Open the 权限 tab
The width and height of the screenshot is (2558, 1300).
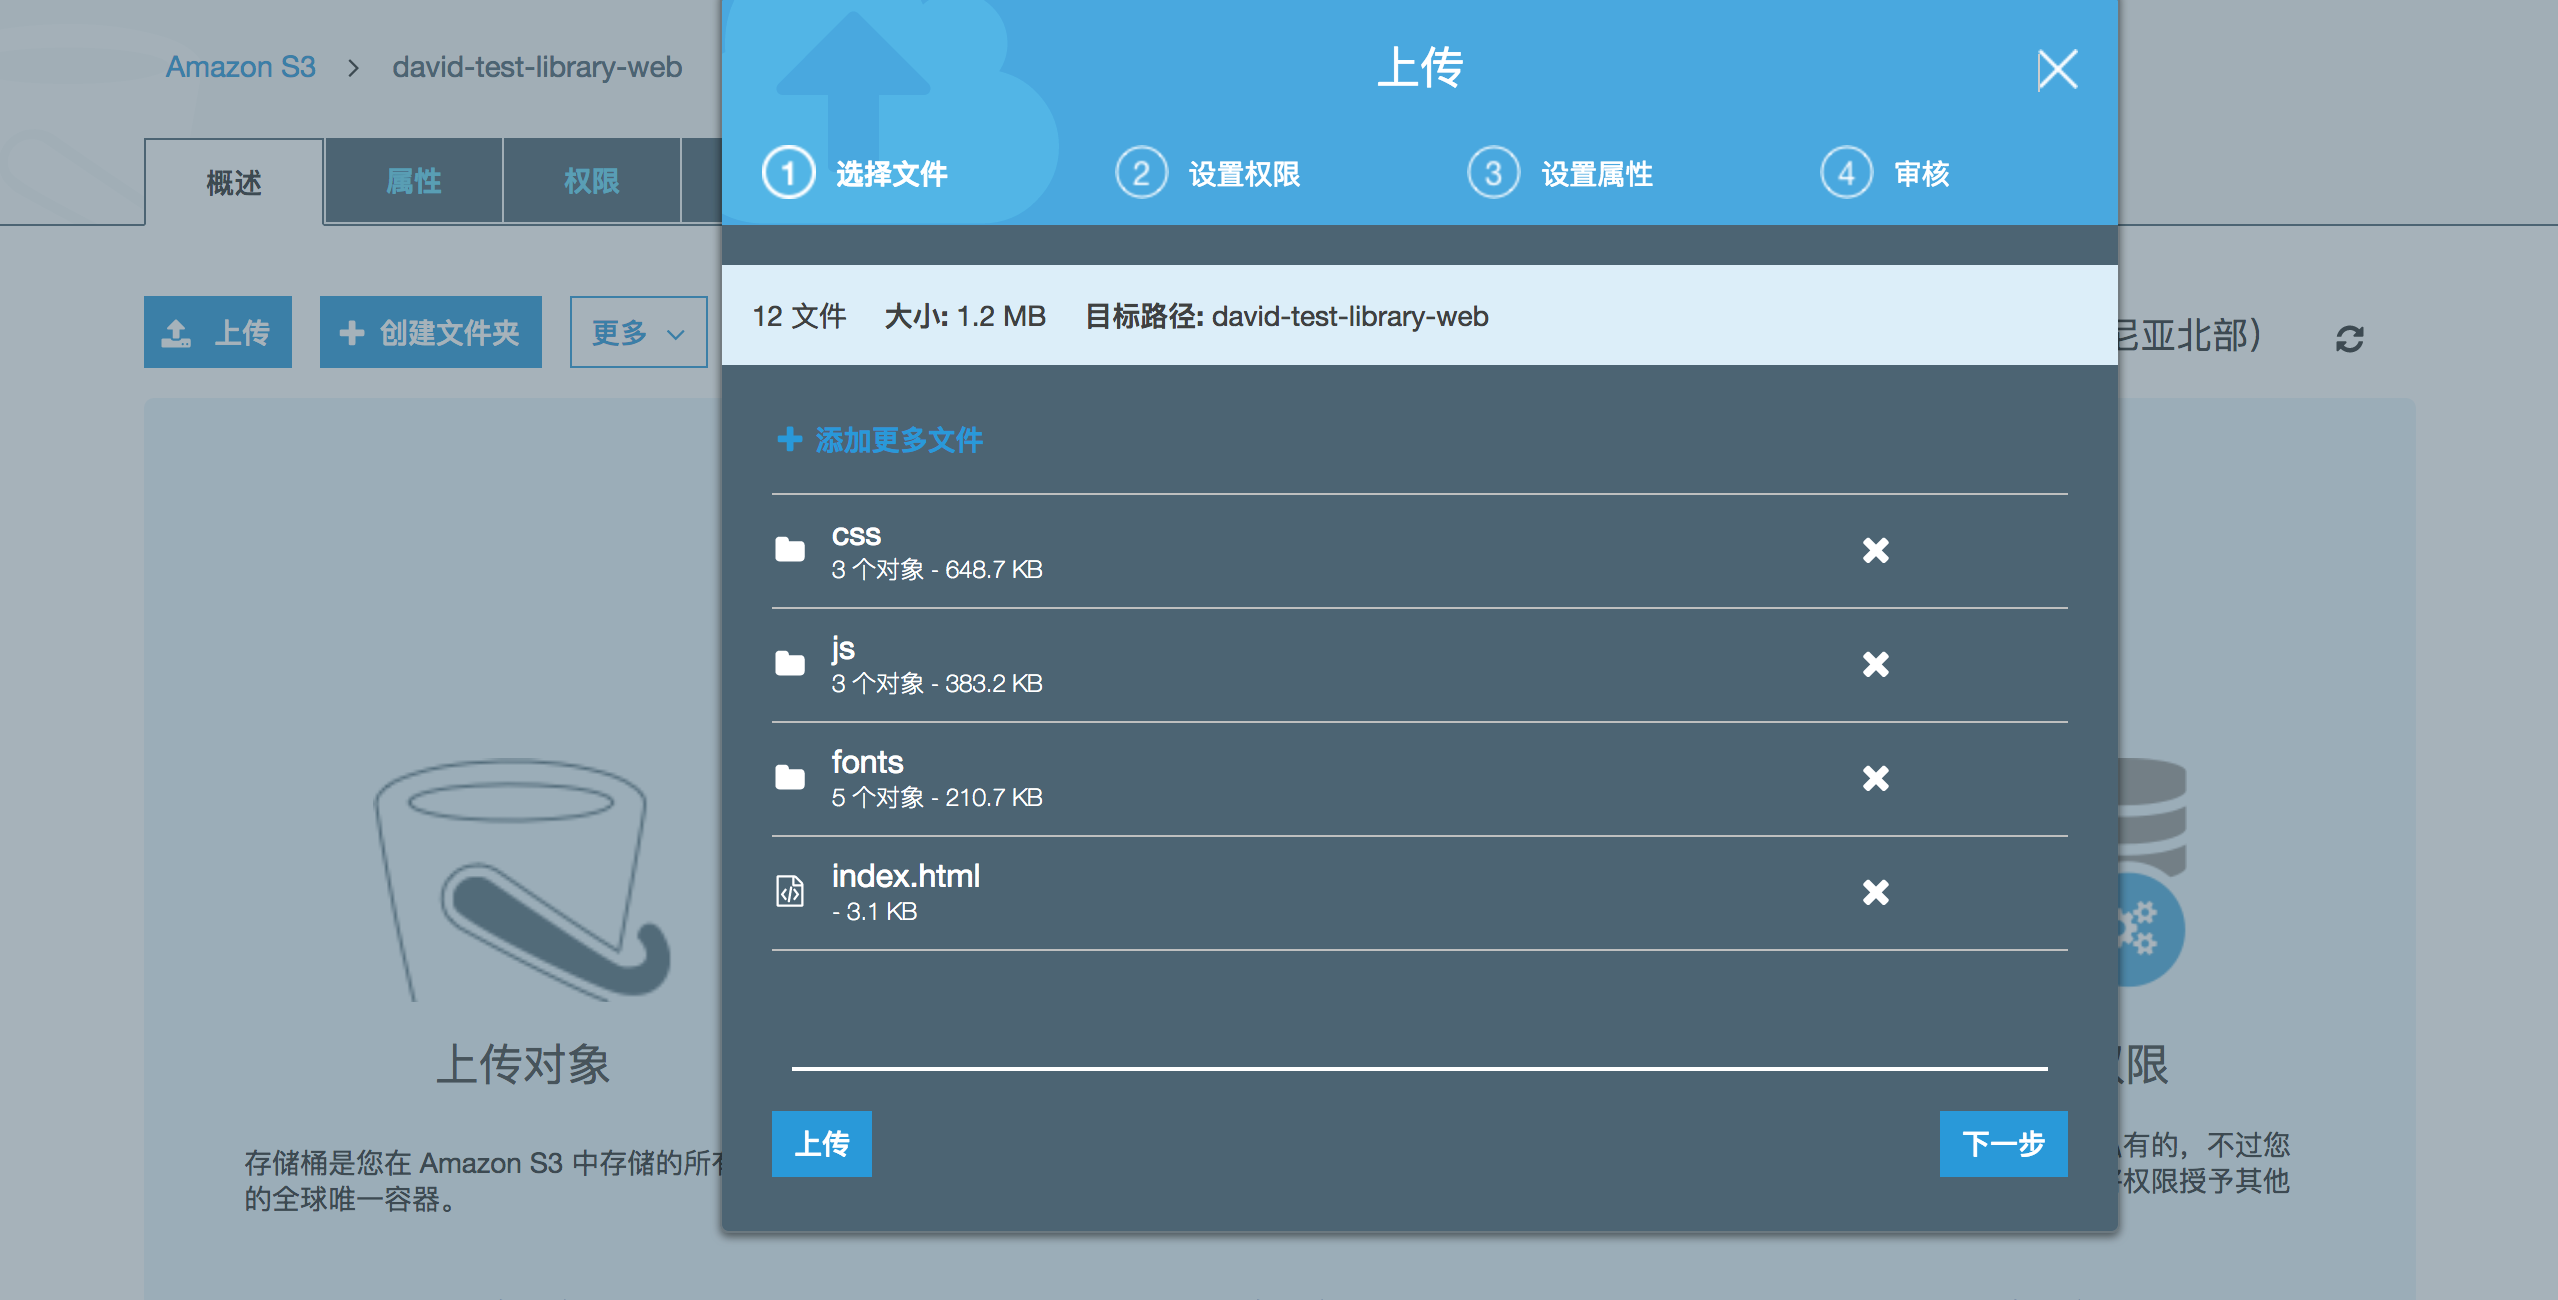point(591,182)
